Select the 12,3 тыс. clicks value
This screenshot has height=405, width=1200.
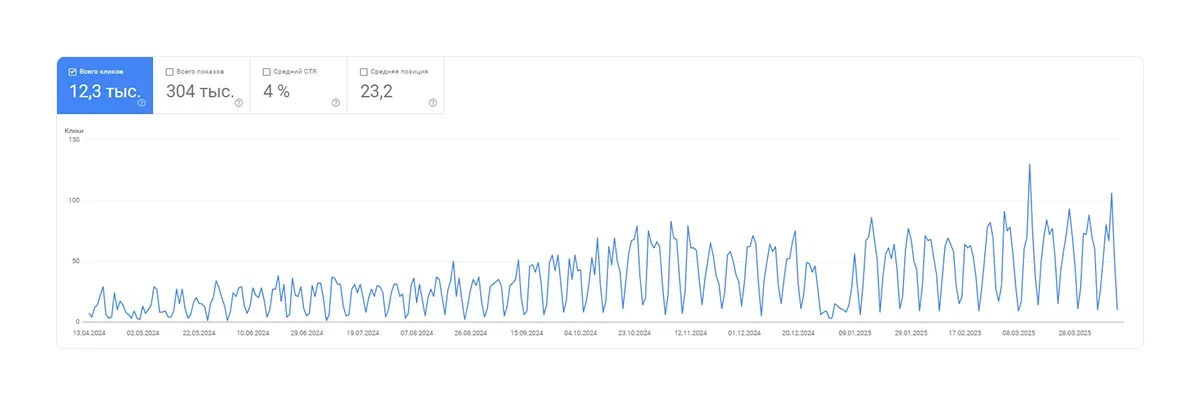click(x=103, y=91)
